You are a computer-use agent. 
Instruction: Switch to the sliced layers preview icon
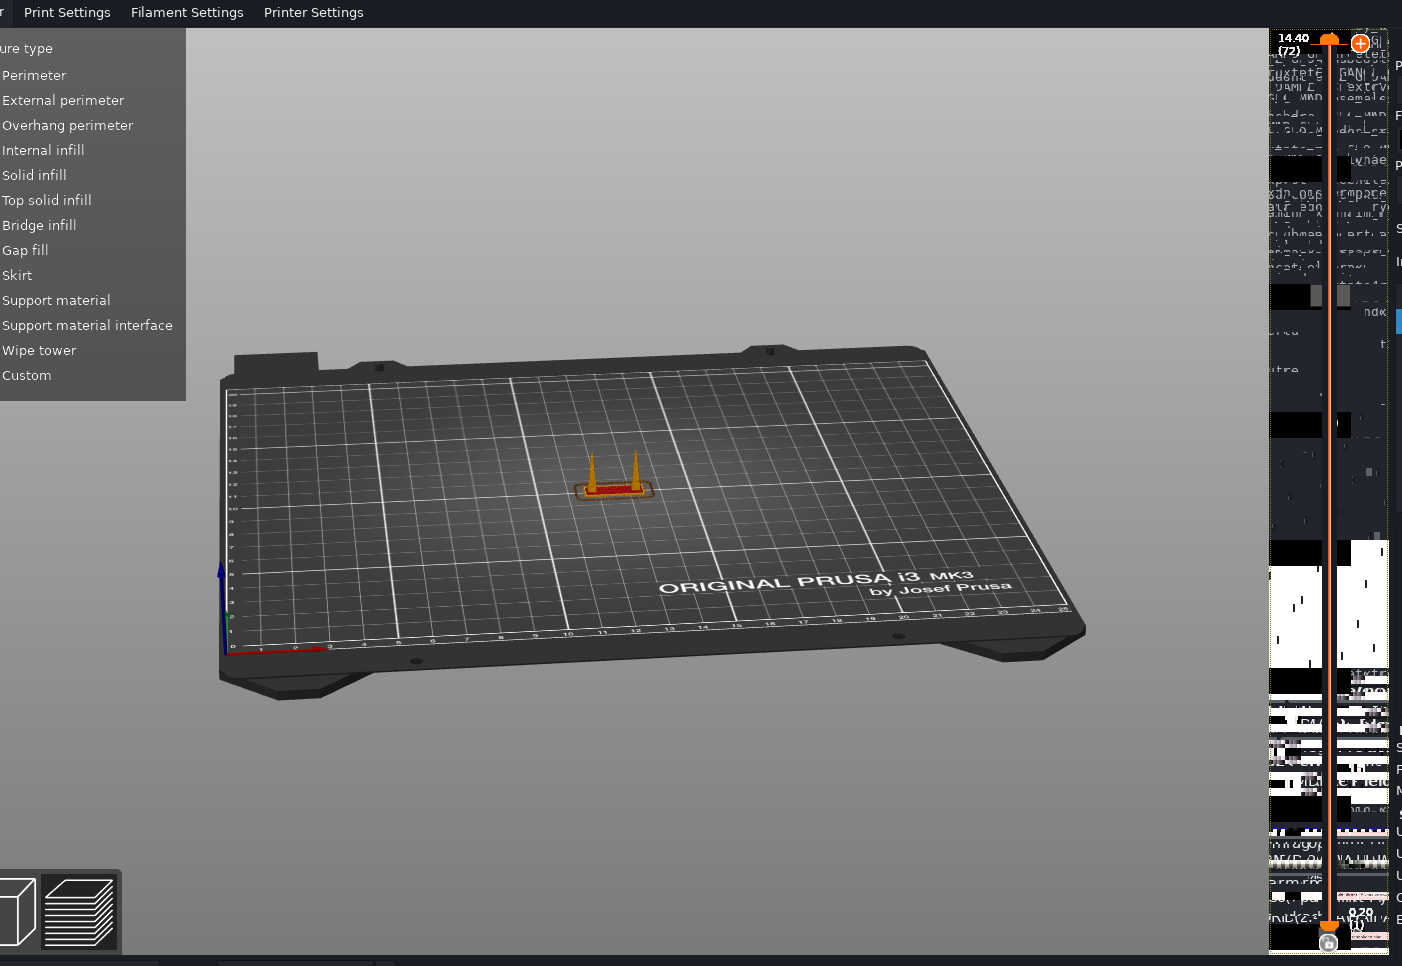point(79,912)
